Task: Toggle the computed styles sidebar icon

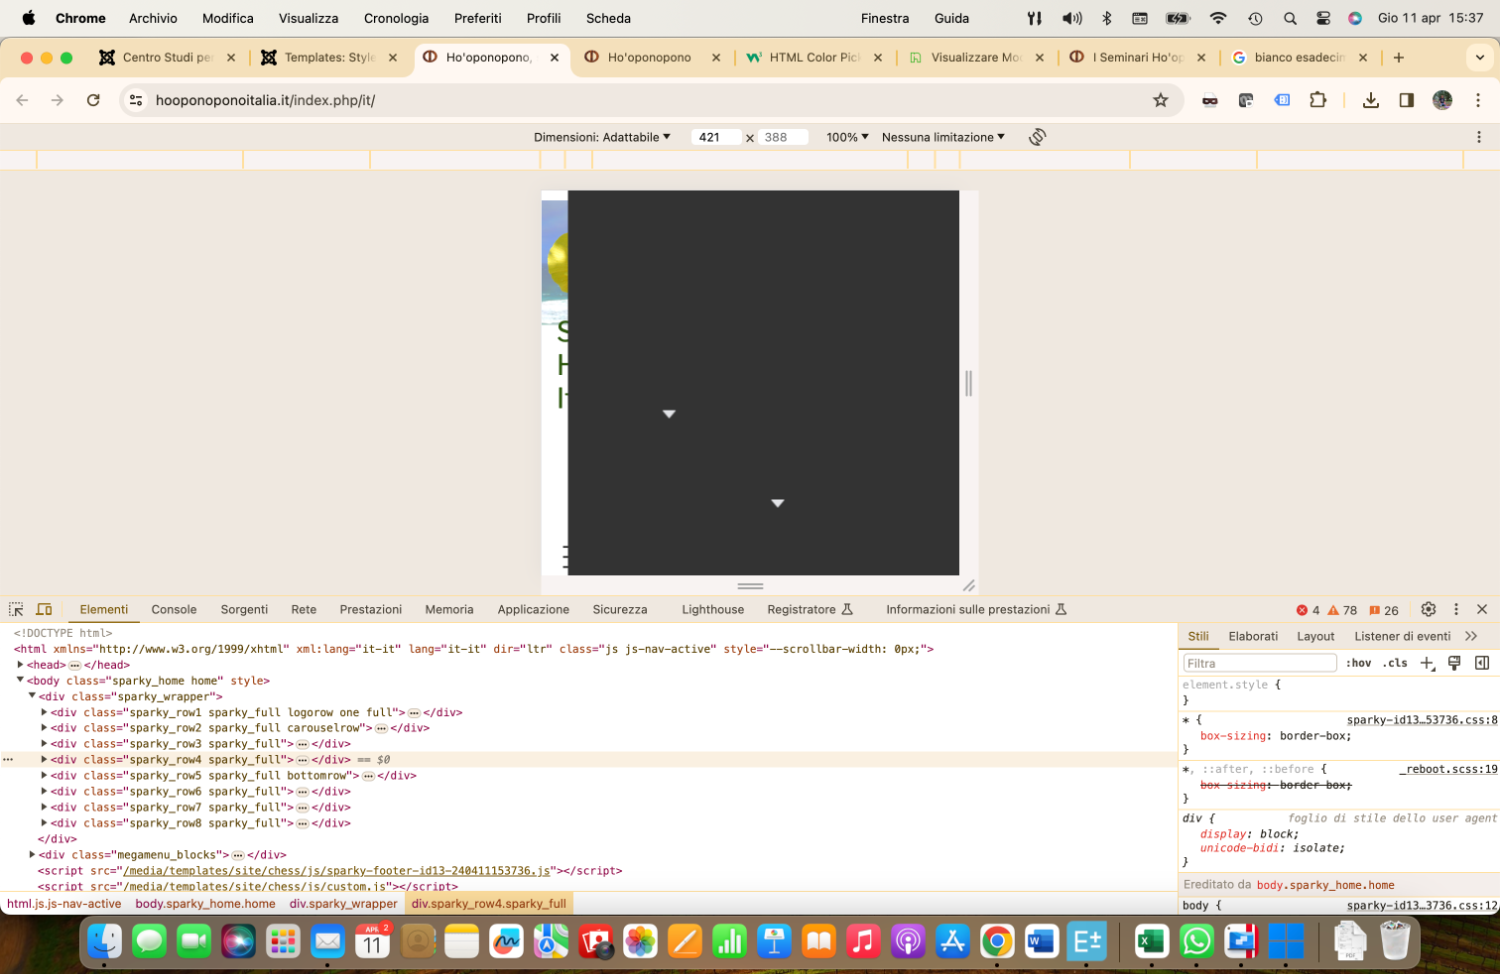Action: pyautogui.click(x=1482, y=663)
